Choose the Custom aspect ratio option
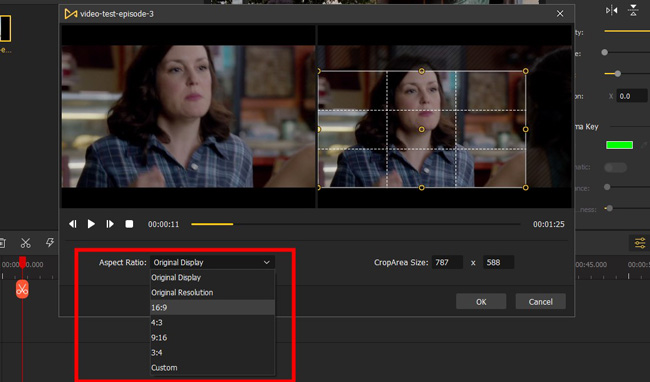This screenshot has width=650, height=382. (212, 367)
